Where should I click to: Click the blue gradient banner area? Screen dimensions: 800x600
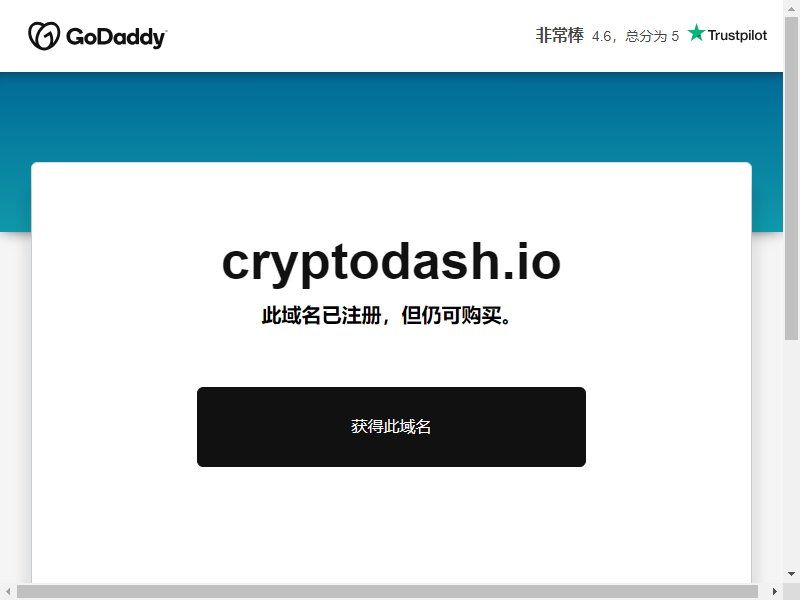click(391, 116)
